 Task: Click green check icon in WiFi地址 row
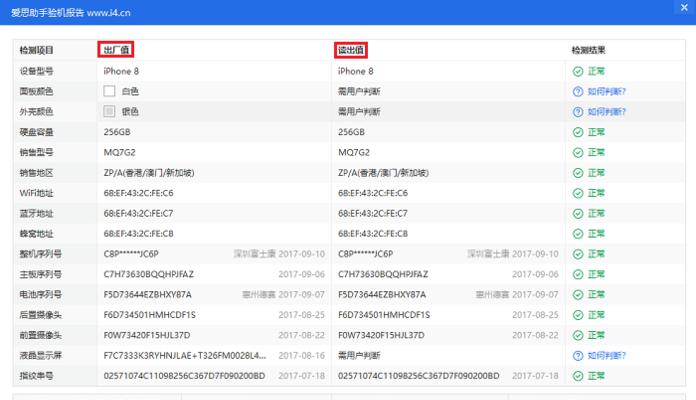point(577,193)
